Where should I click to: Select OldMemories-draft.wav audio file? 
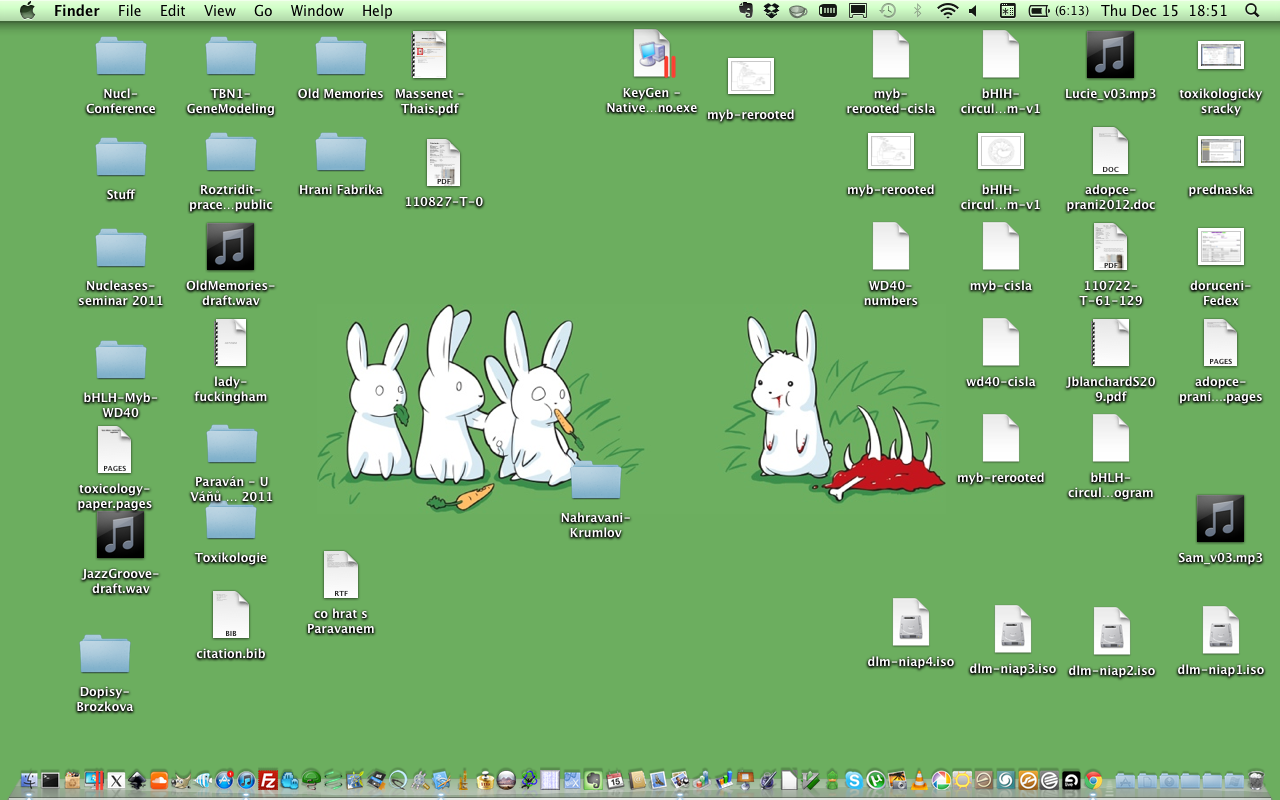(x=231, y=247)
